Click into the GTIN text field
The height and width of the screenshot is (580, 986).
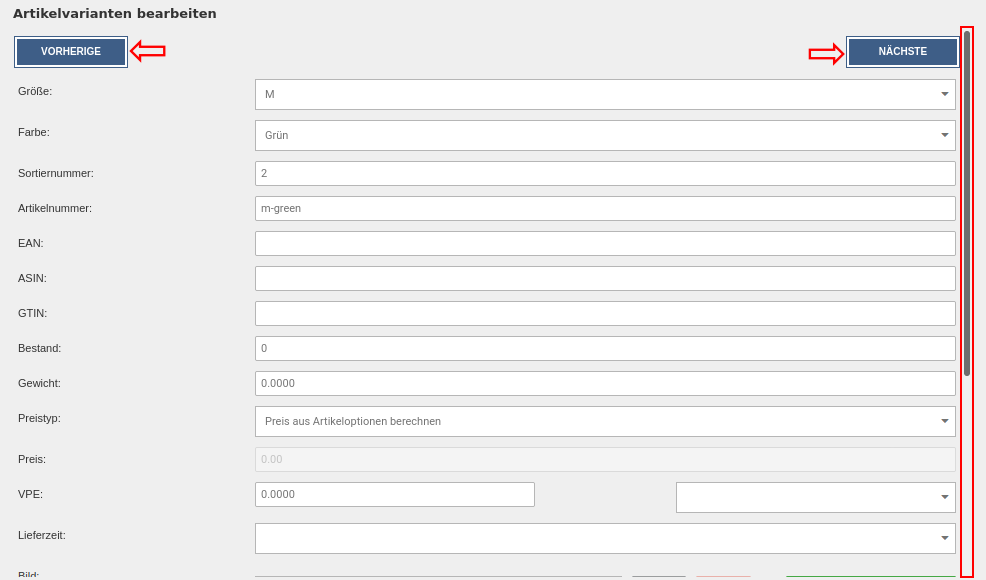[605, 314]
